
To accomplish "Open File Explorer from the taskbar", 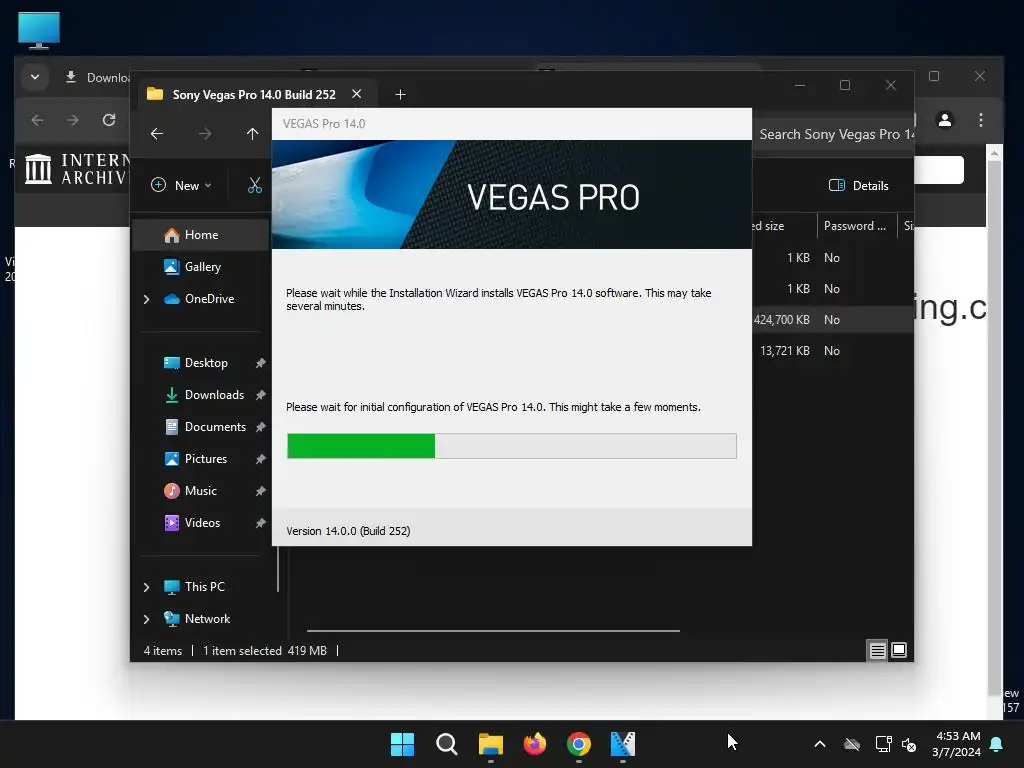I will pyautogui.click(x=490, y=744).
